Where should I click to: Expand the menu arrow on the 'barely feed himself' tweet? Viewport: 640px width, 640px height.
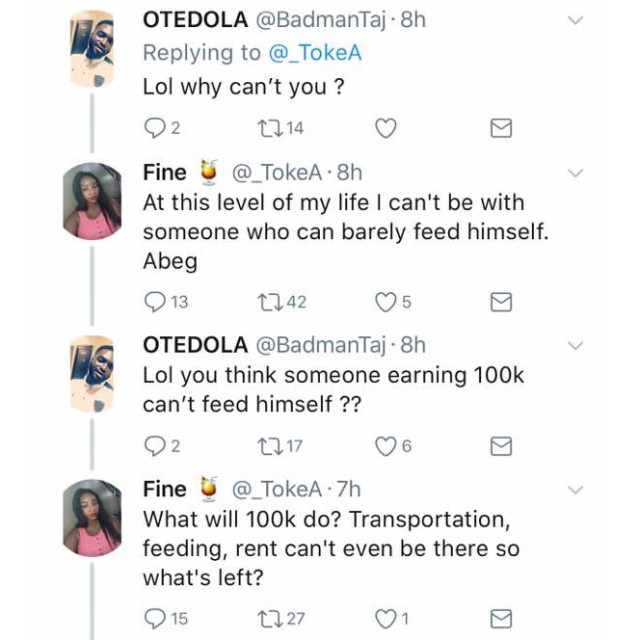pyautogui.click(x=575, y=173)
